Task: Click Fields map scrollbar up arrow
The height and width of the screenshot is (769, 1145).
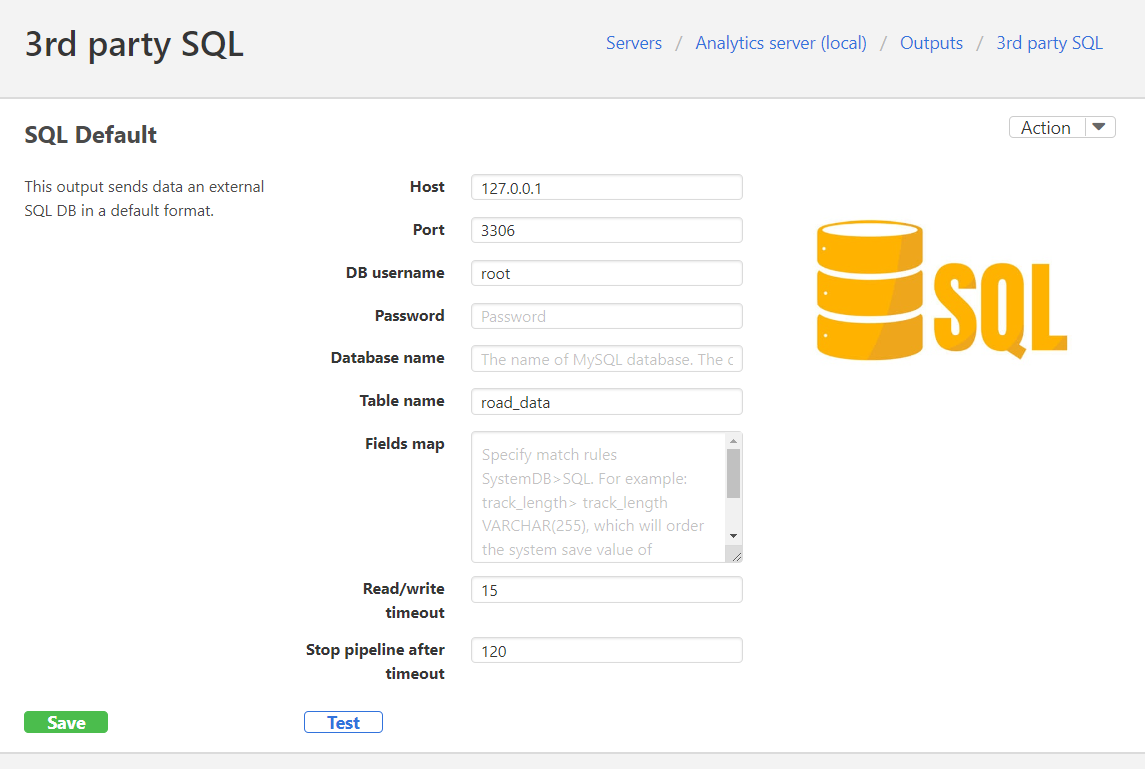Action: (734, 441)
